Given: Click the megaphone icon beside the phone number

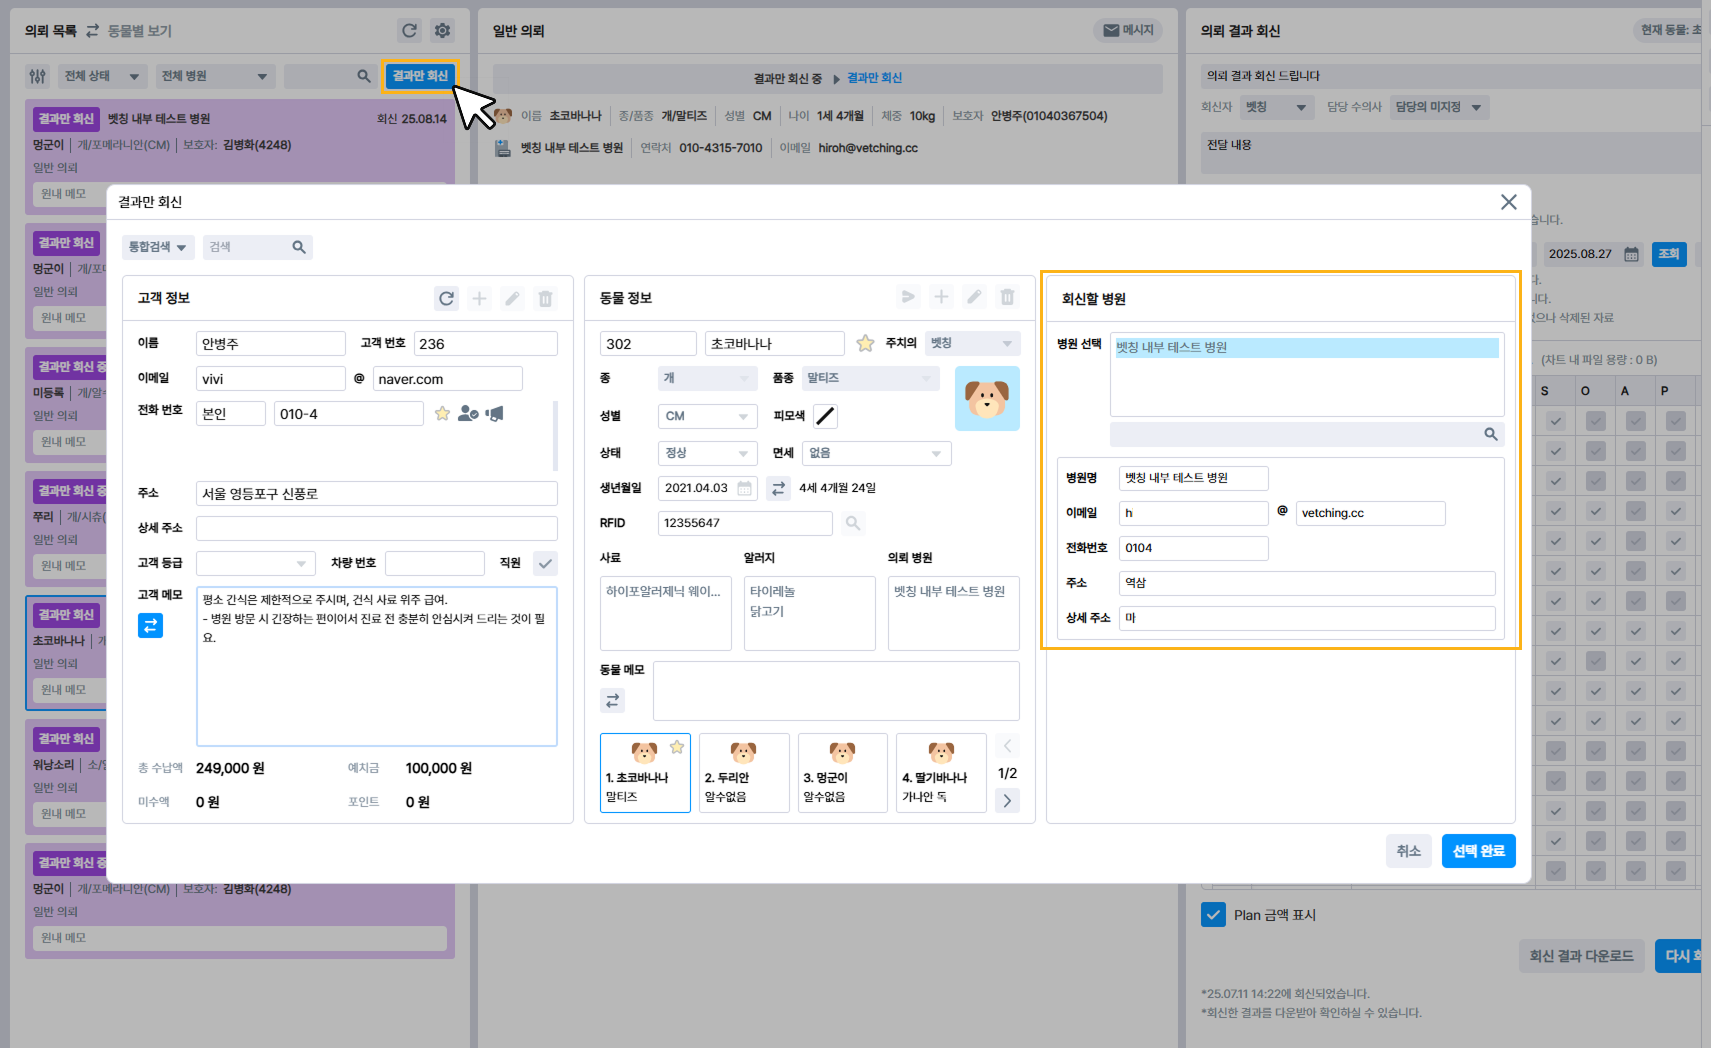Looking at the screenshot, I should pos(494,413).
